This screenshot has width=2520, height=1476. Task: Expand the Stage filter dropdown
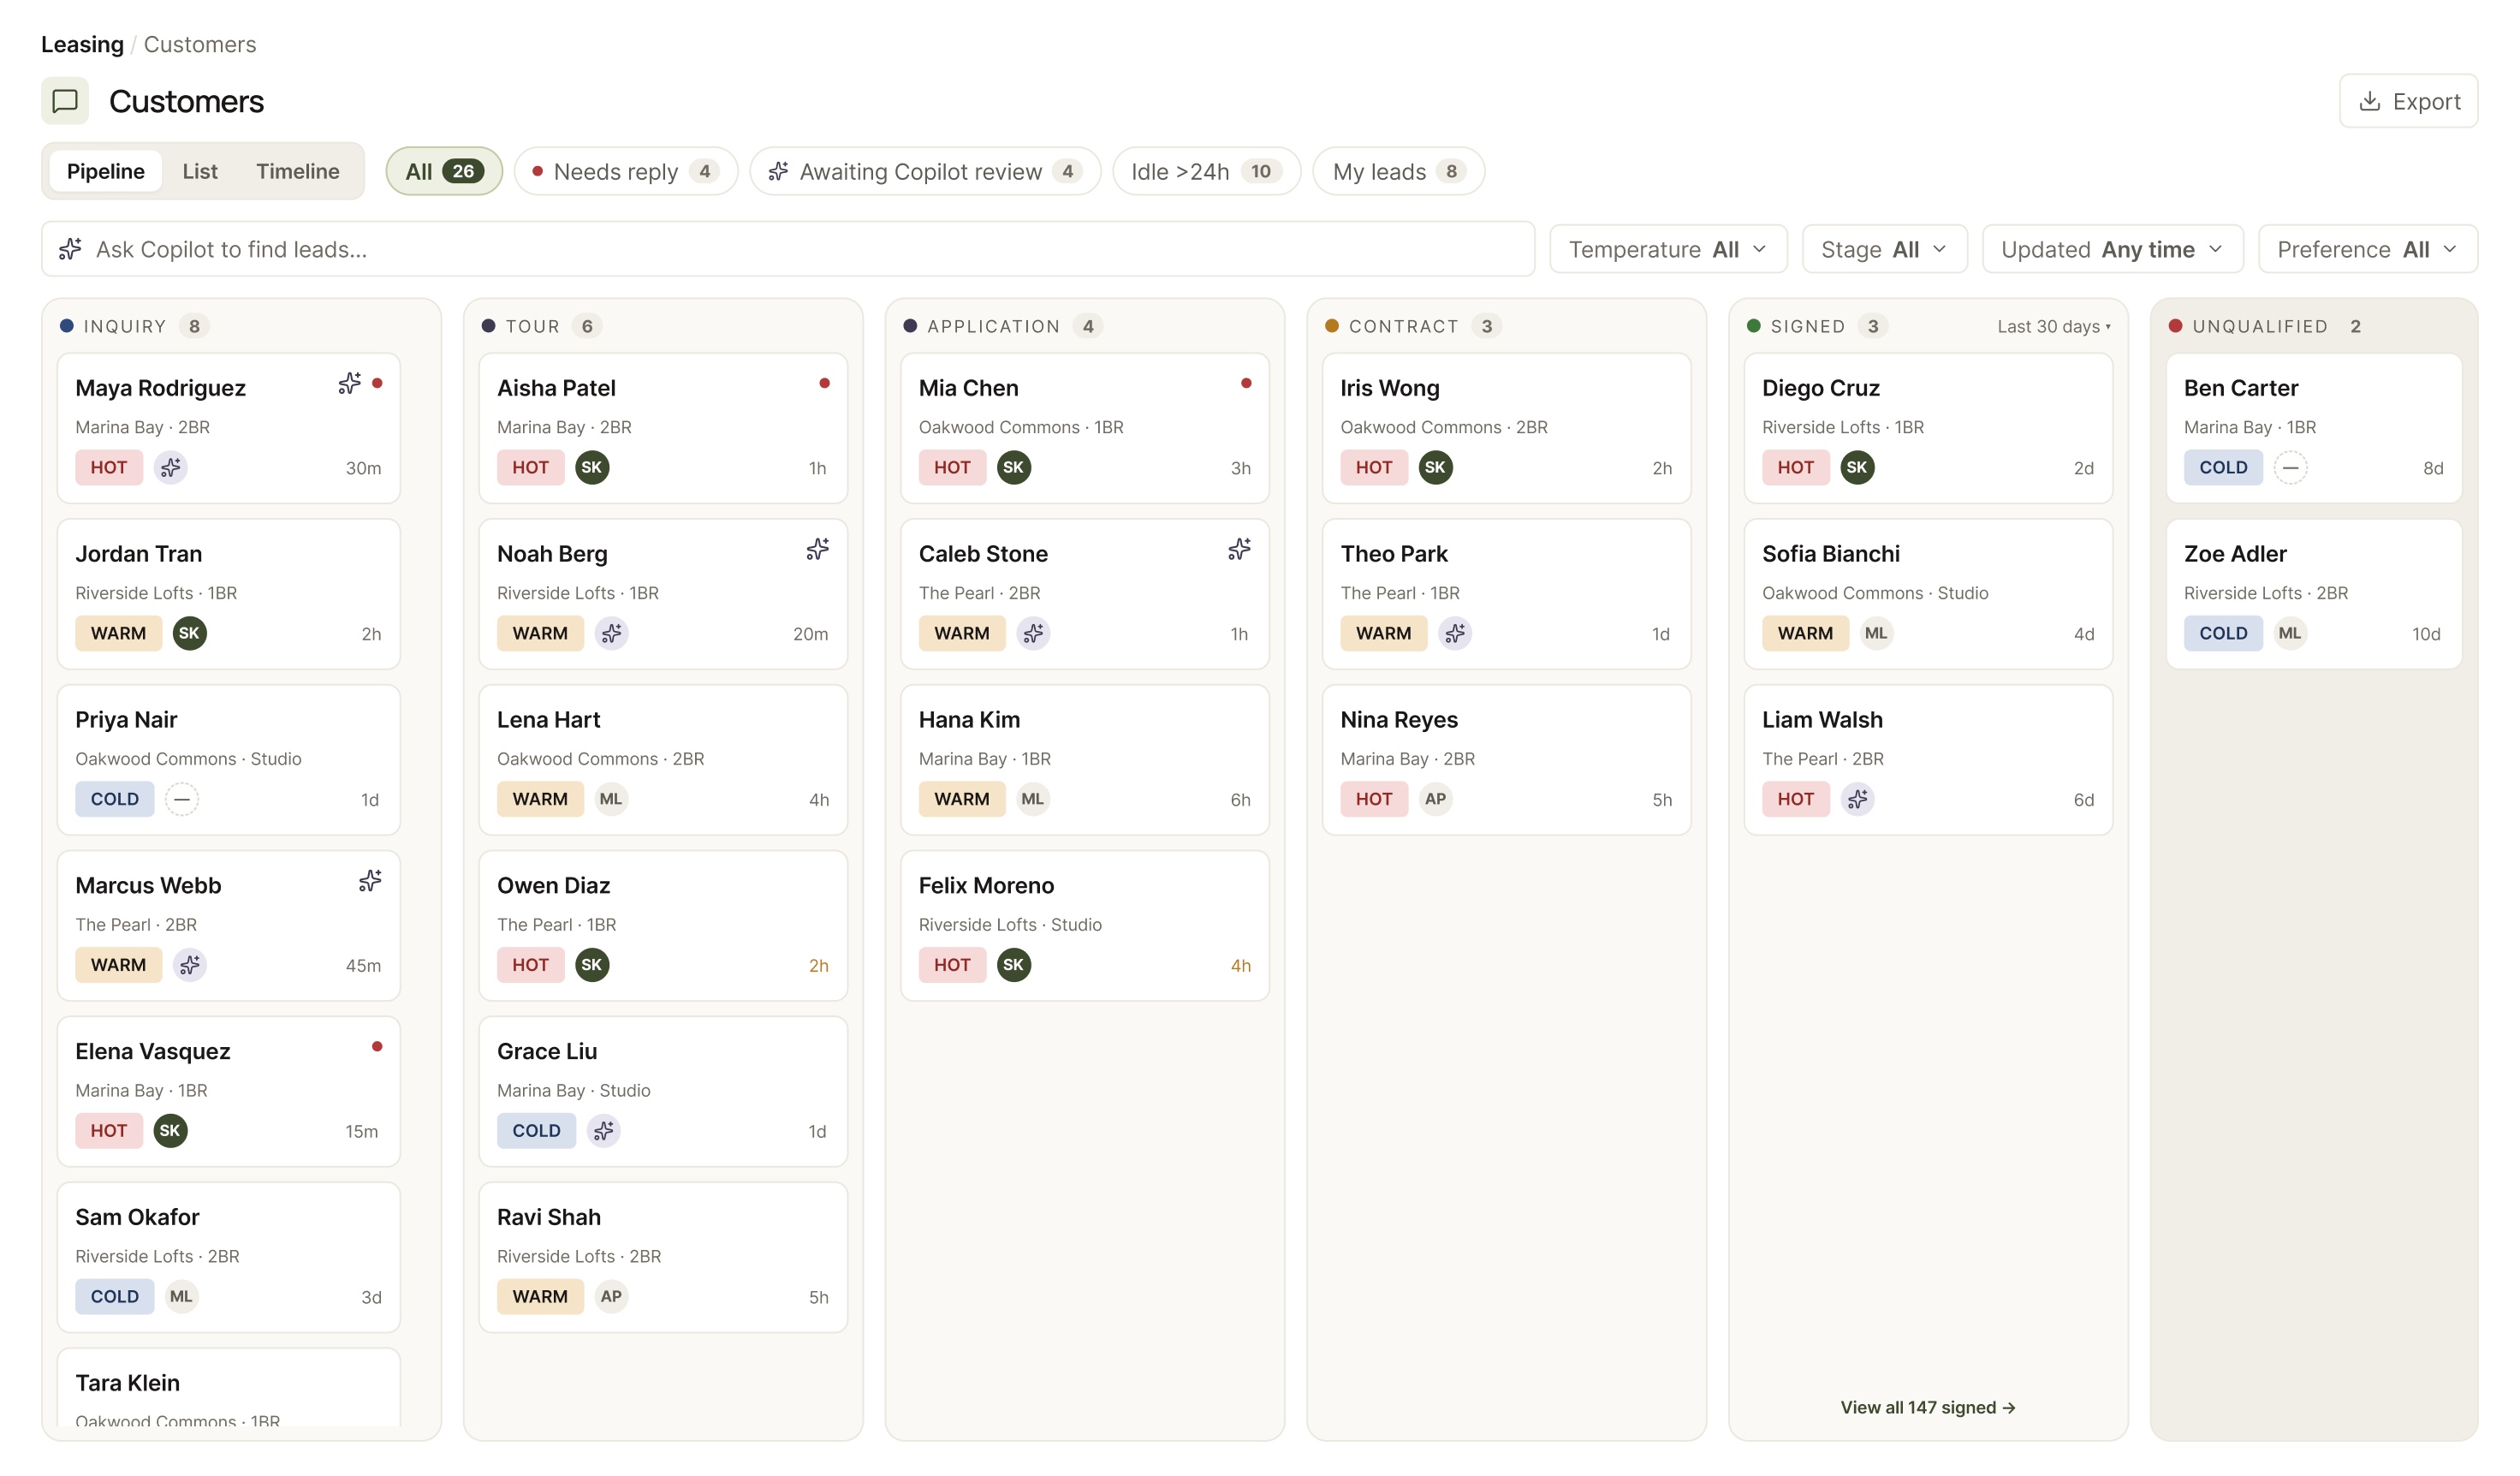point(1884,249)
